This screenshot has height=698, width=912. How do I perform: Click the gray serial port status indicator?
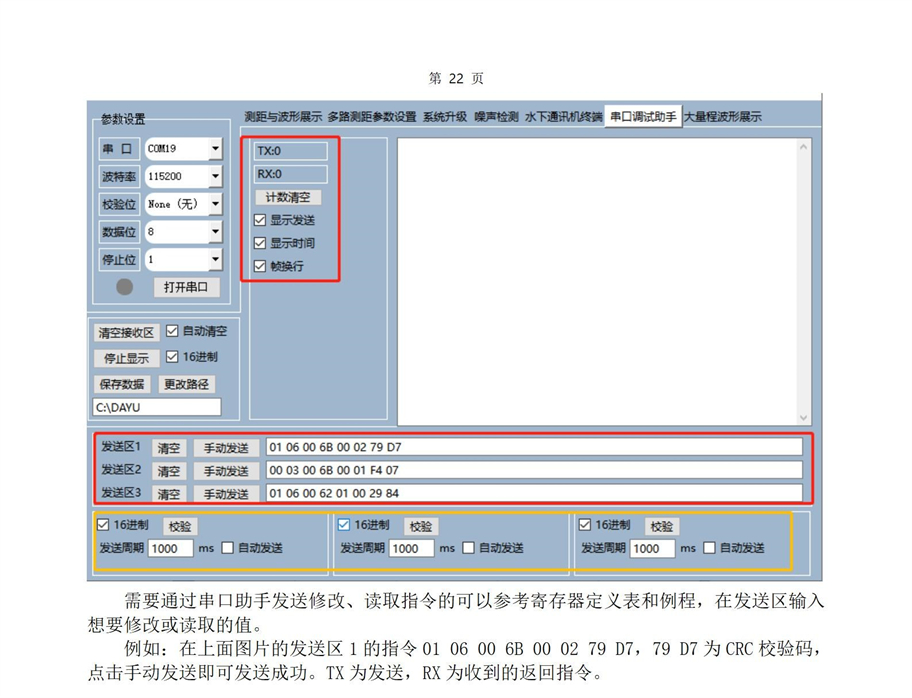coord(124,287)
